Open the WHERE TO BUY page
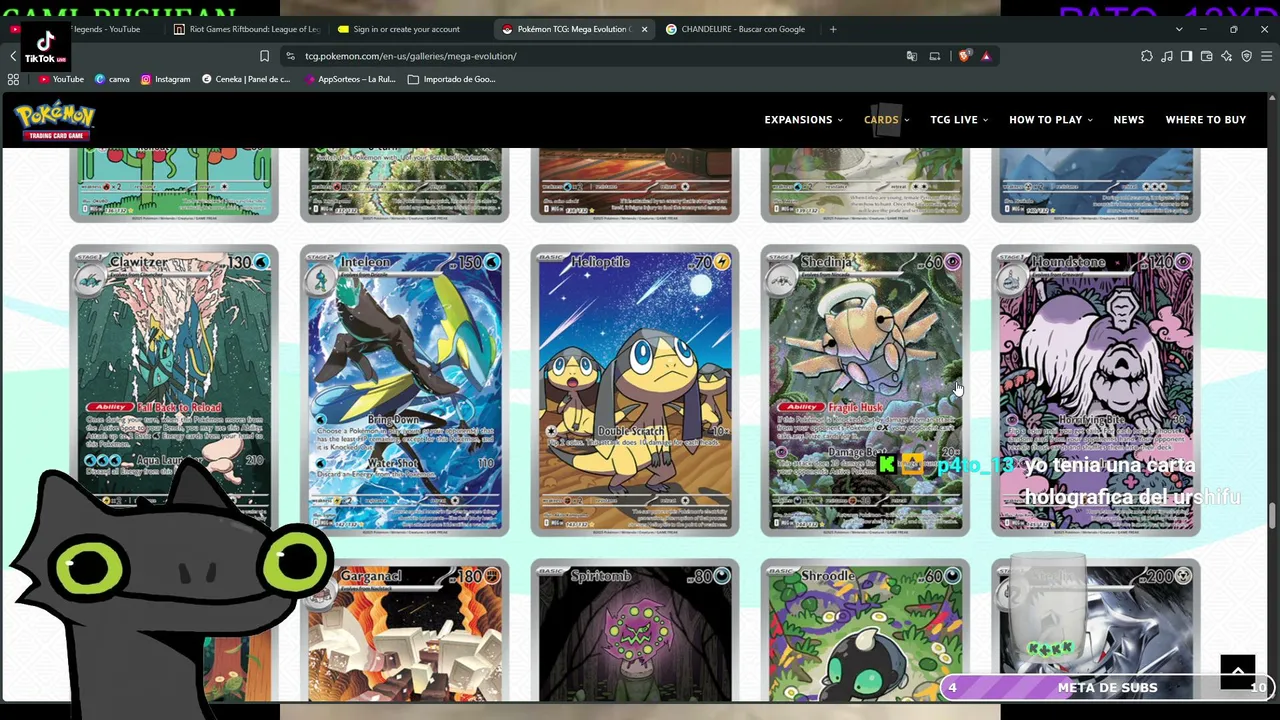 (1205, 120)
